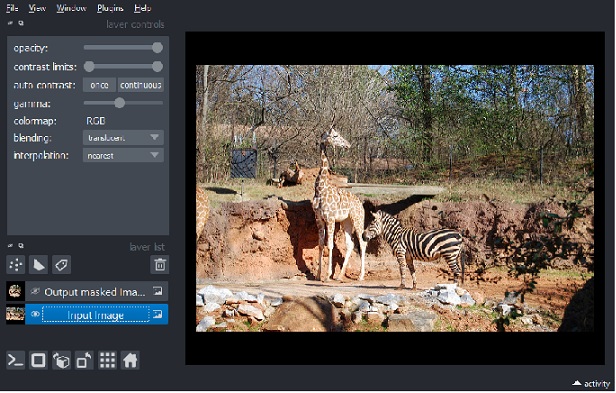This screenshot has width=616, height=393.
Task: Enable continuous auto-contrast
Action: 141,85
